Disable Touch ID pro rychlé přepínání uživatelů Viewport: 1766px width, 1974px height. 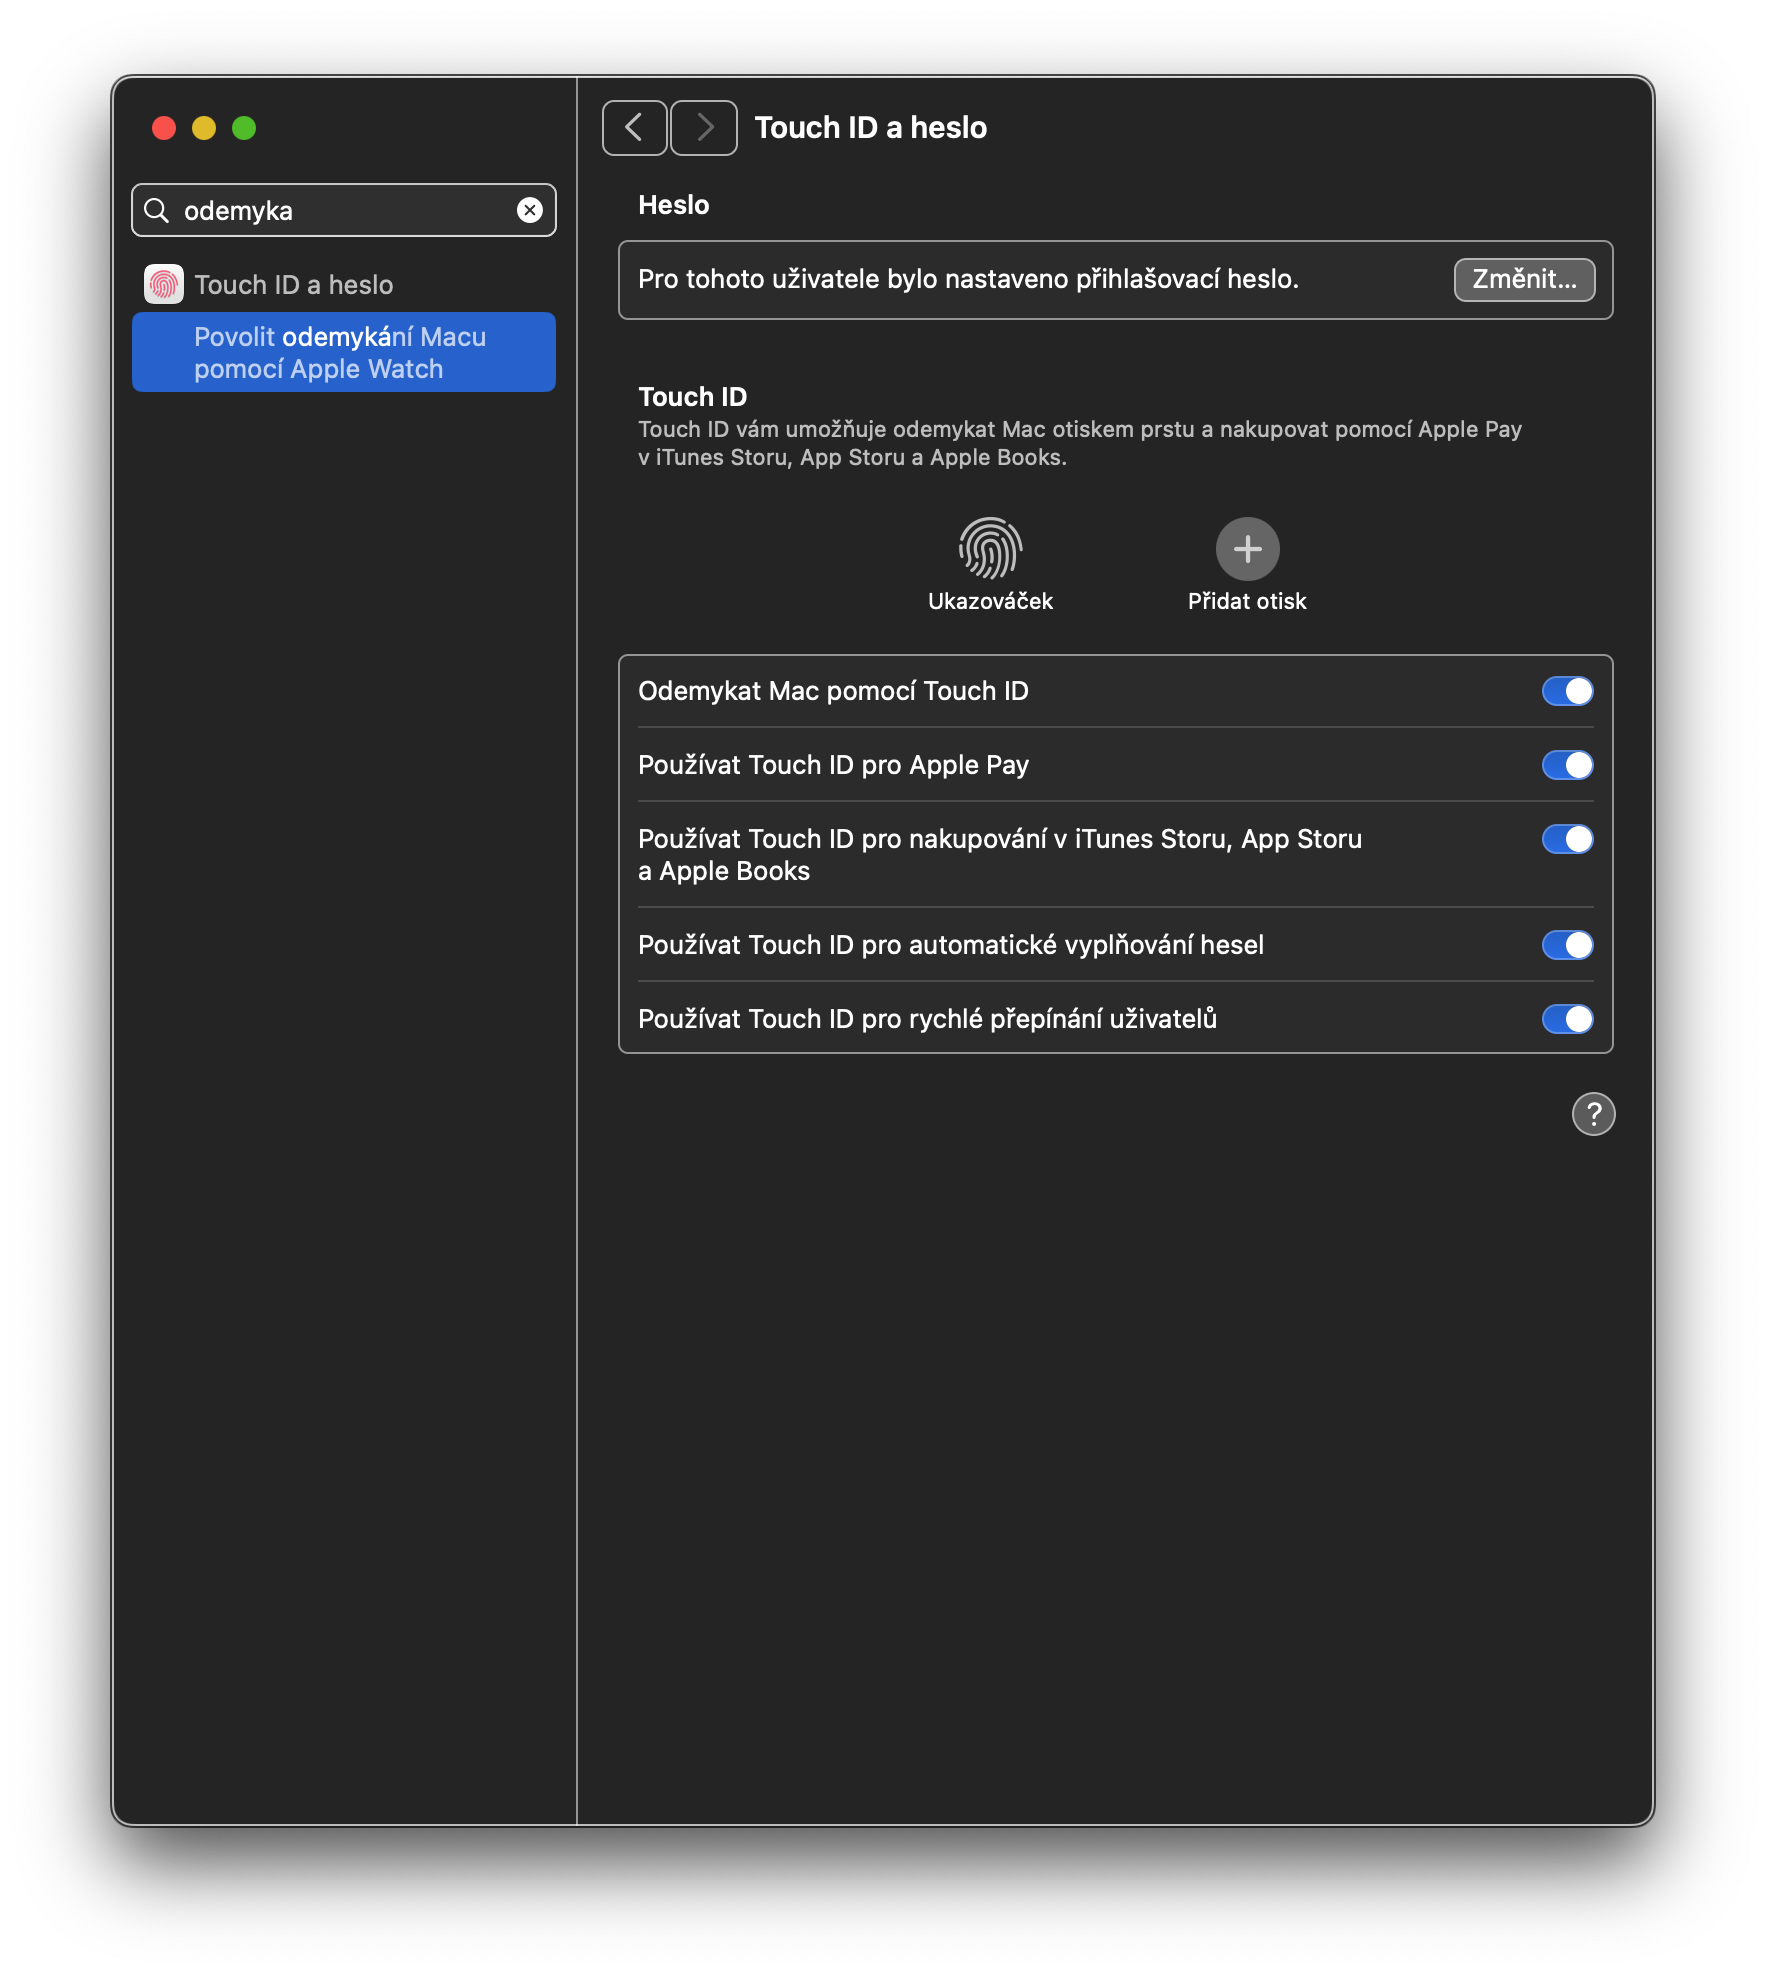click(x=1567, y=1019)
